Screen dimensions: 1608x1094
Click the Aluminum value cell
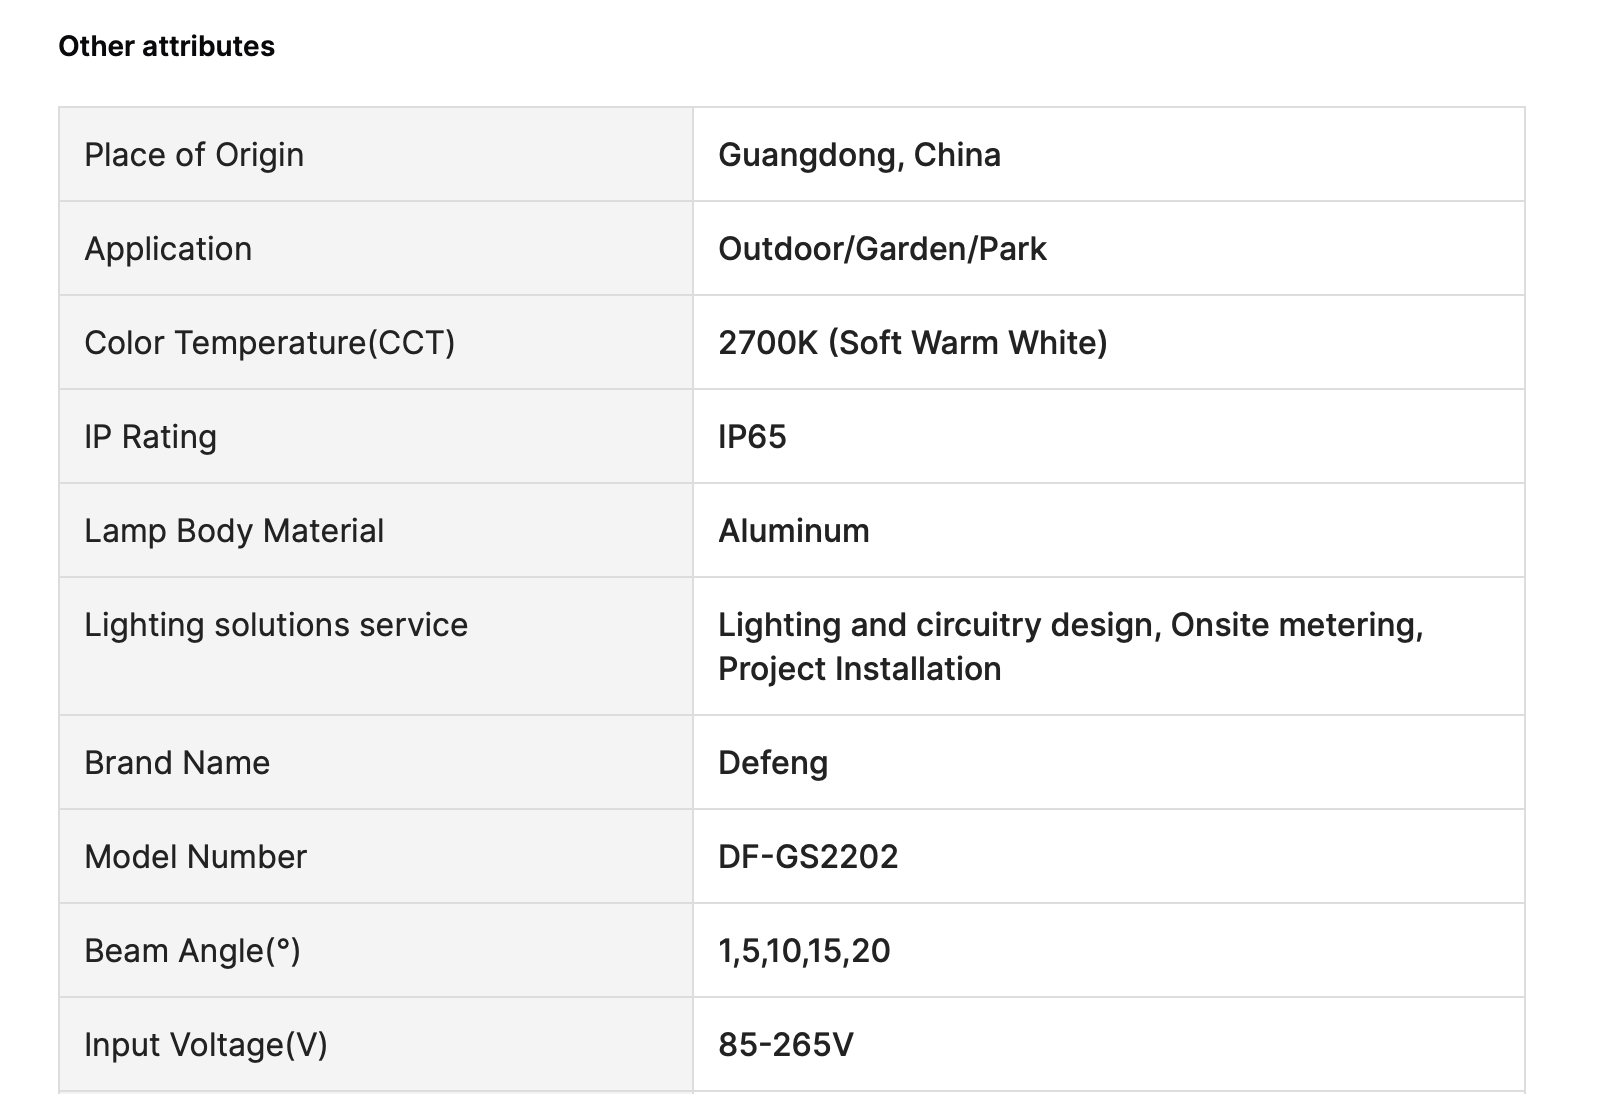click(x=1109, y=530)
